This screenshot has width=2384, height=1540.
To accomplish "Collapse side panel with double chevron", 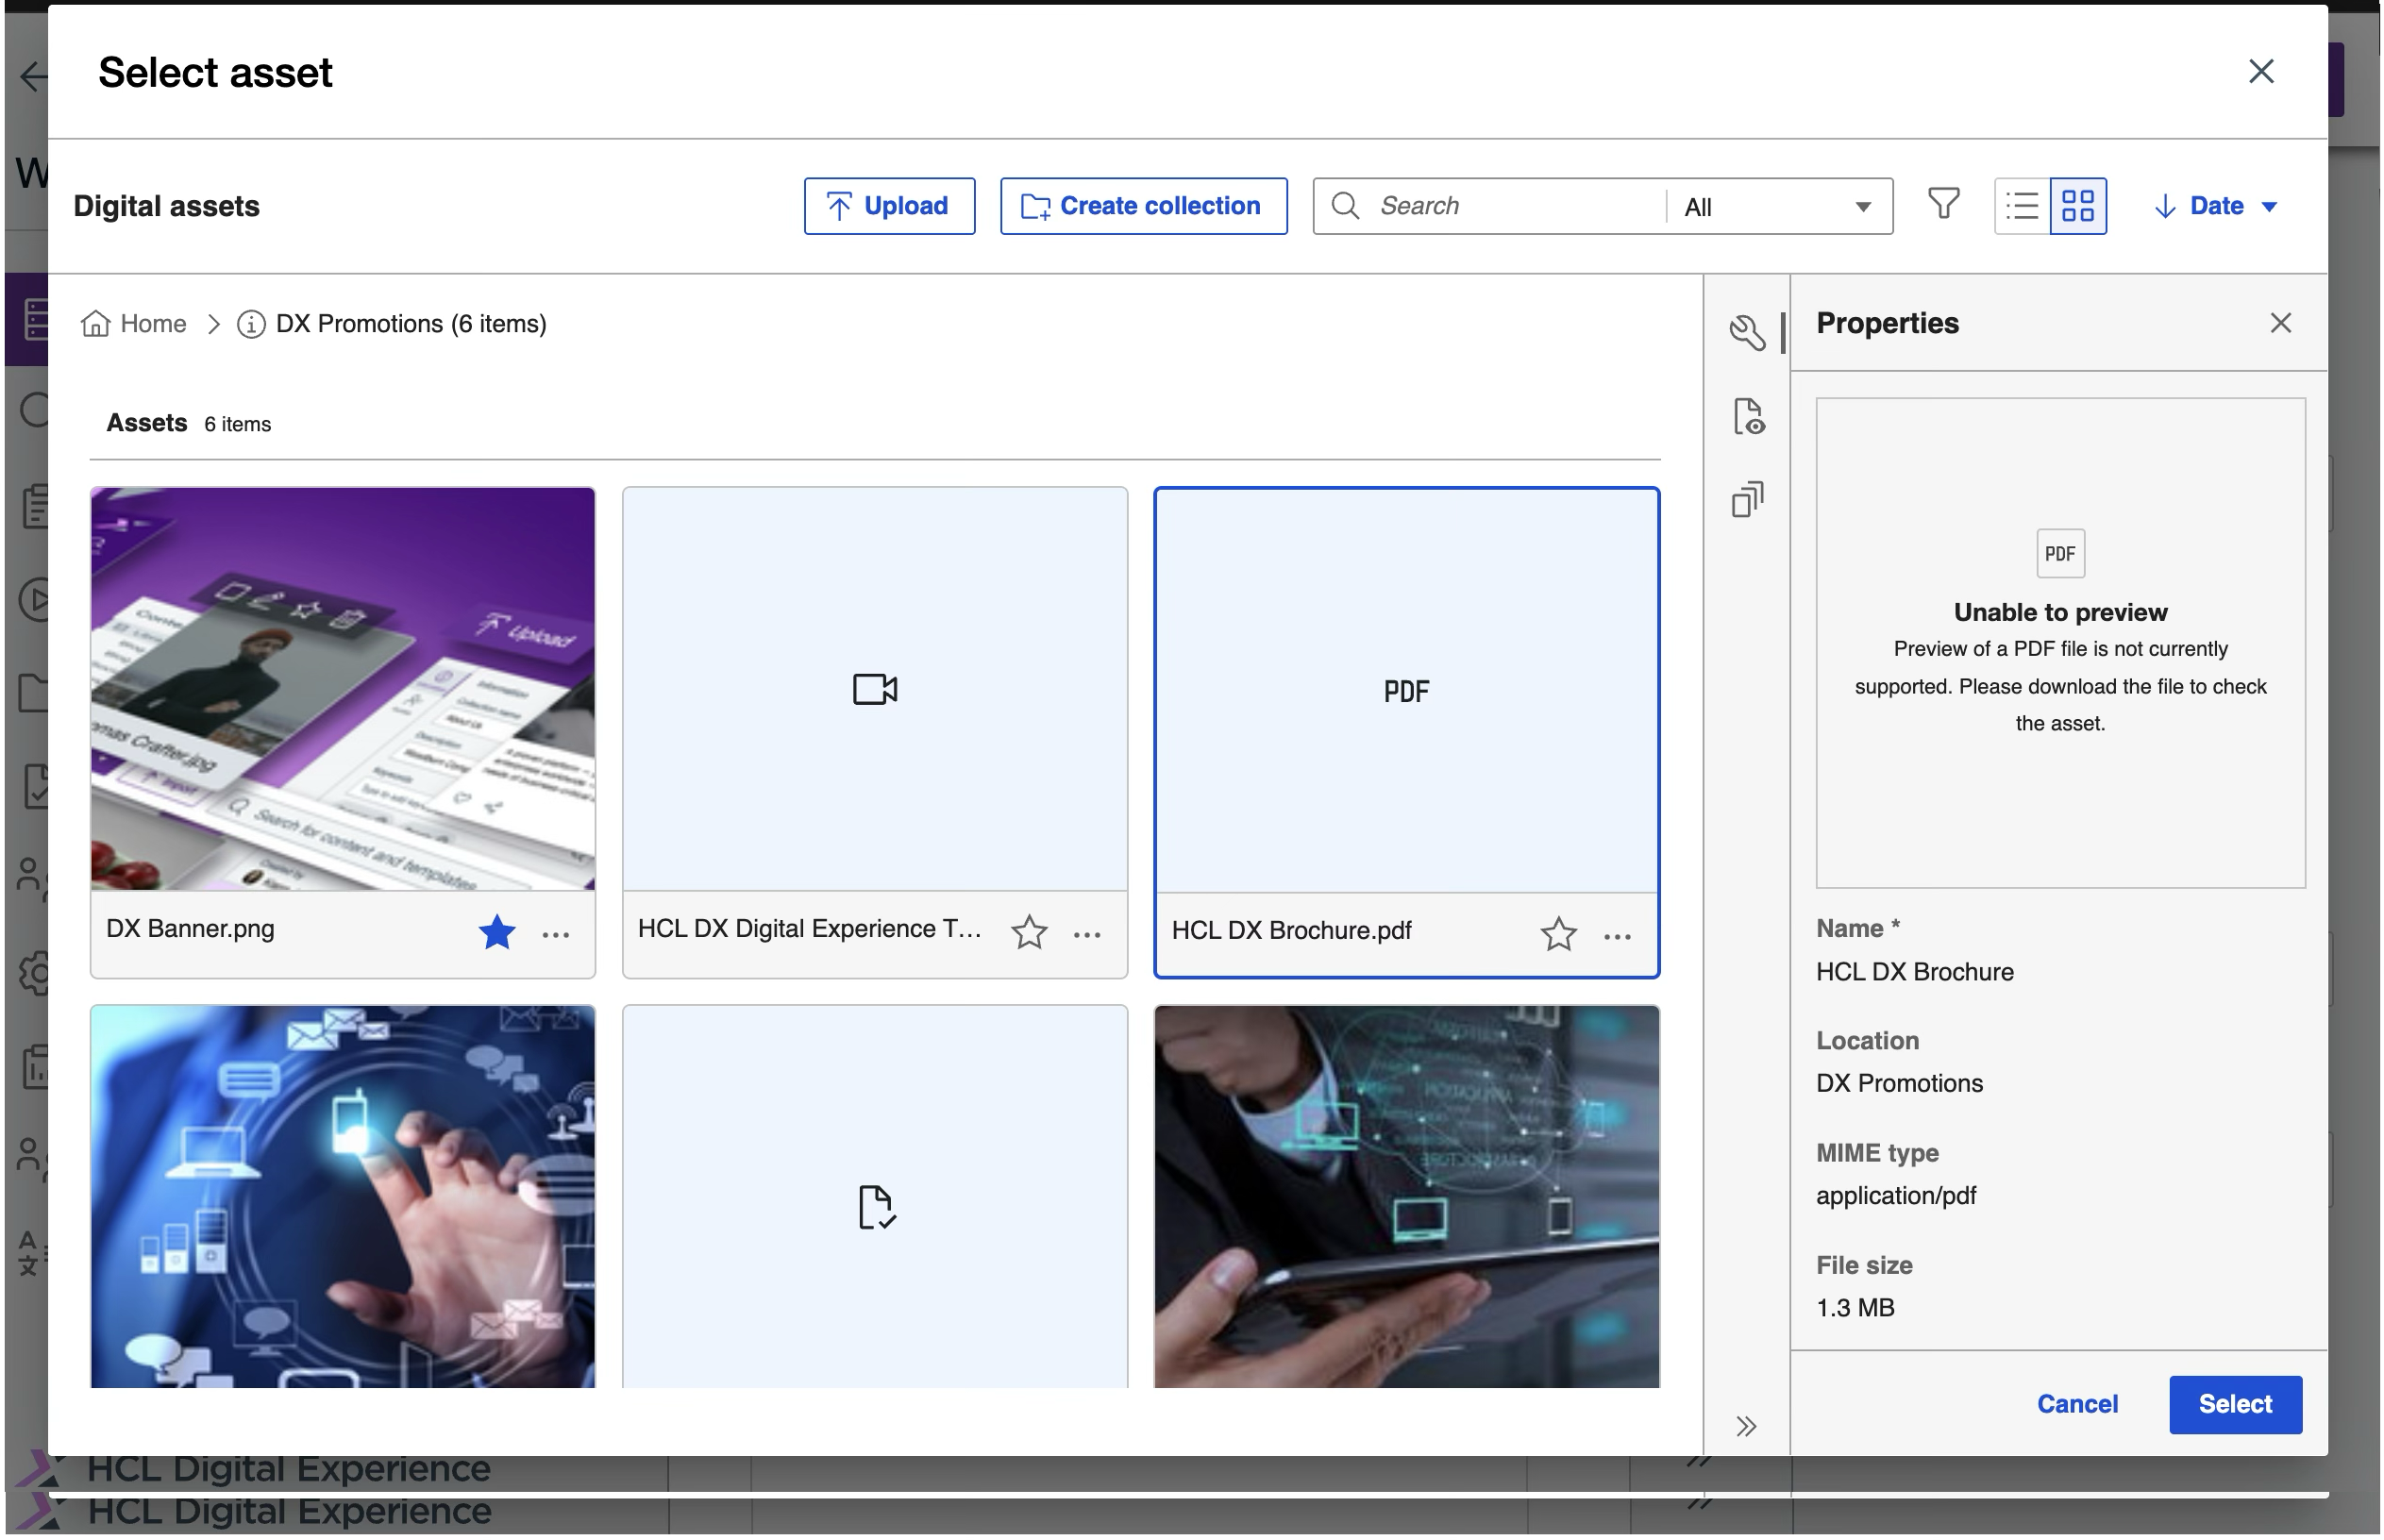I will click(1746, 1426).
